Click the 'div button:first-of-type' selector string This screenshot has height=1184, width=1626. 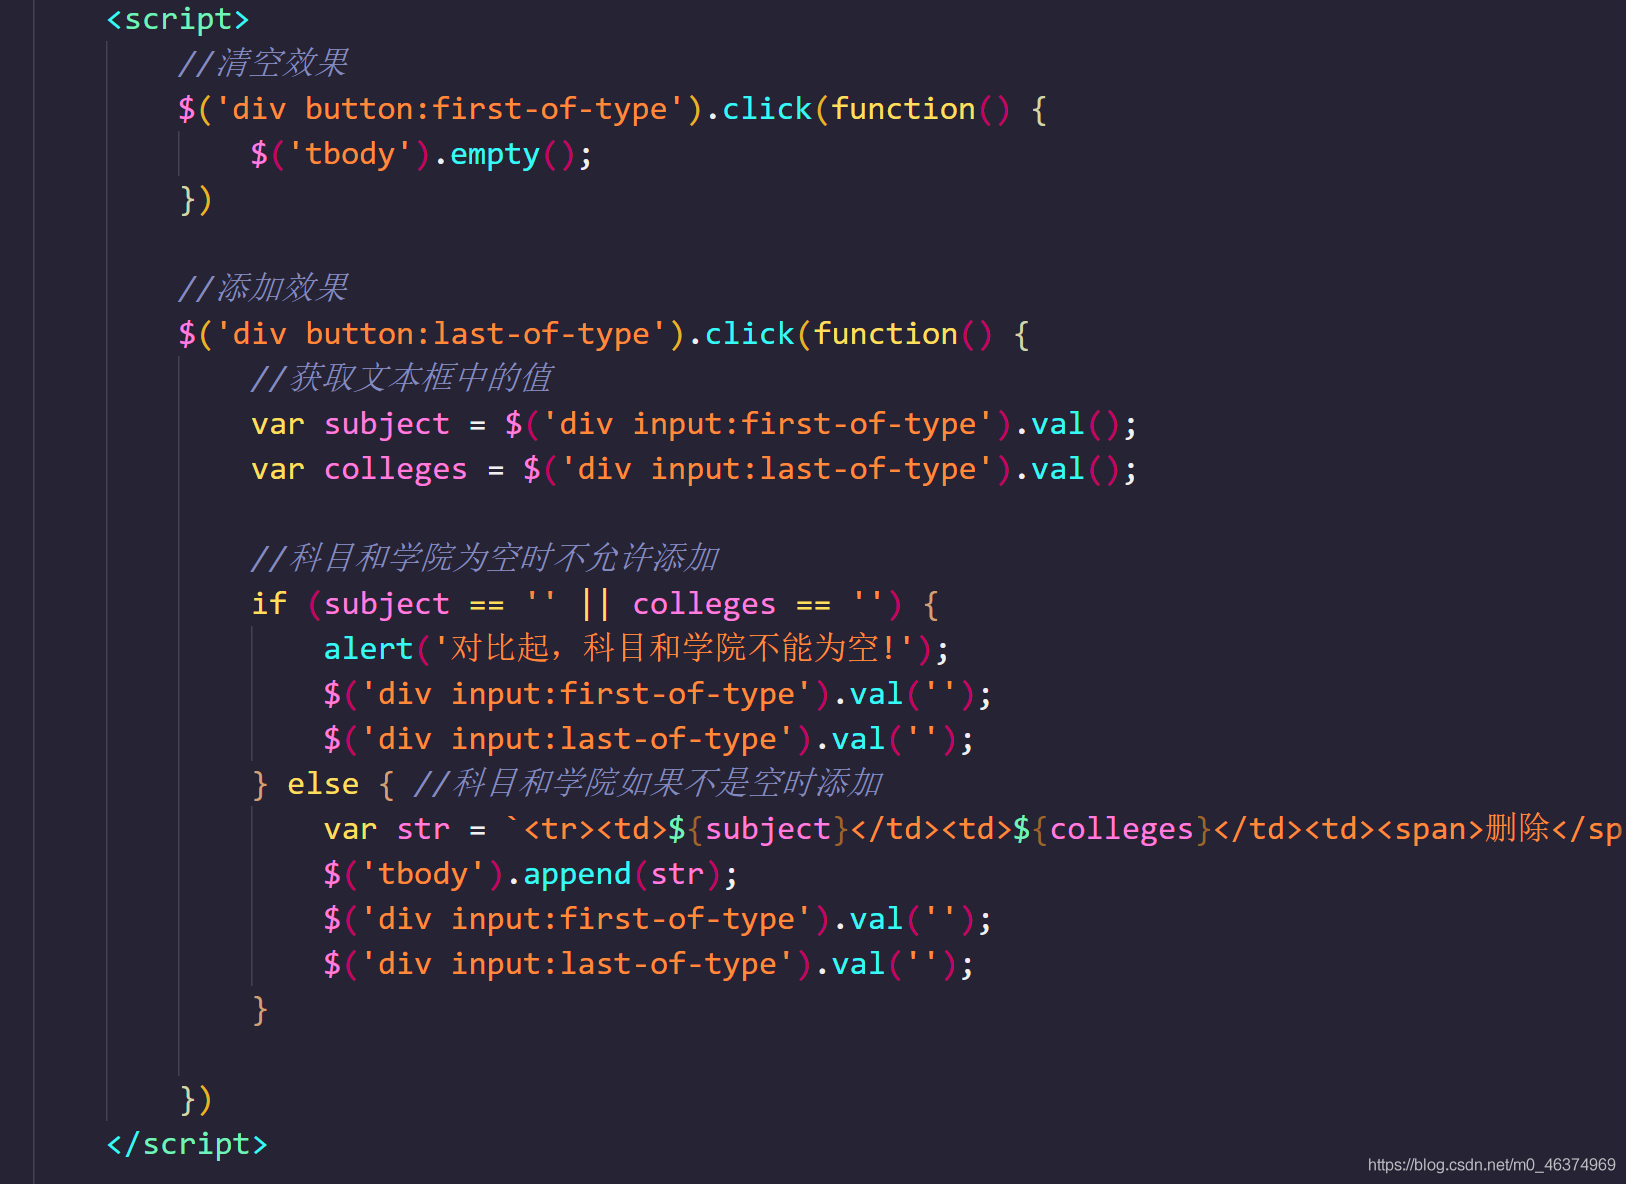point(450,109)
